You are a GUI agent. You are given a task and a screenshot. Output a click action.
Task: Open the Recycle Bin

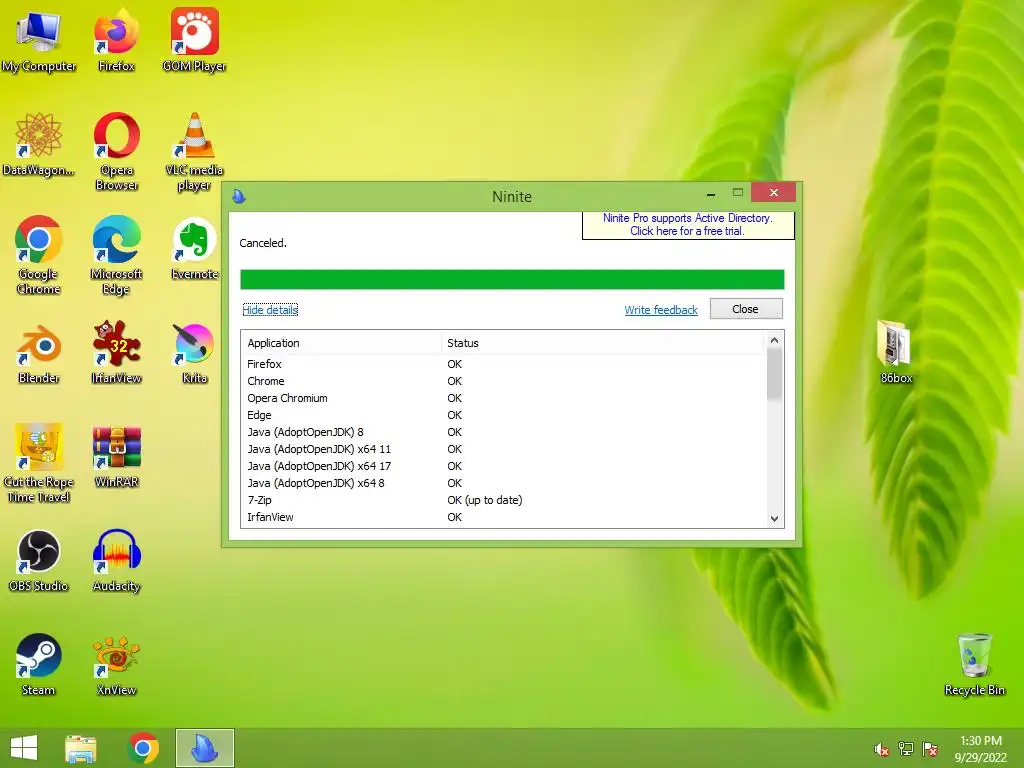[x=974, y=665]
